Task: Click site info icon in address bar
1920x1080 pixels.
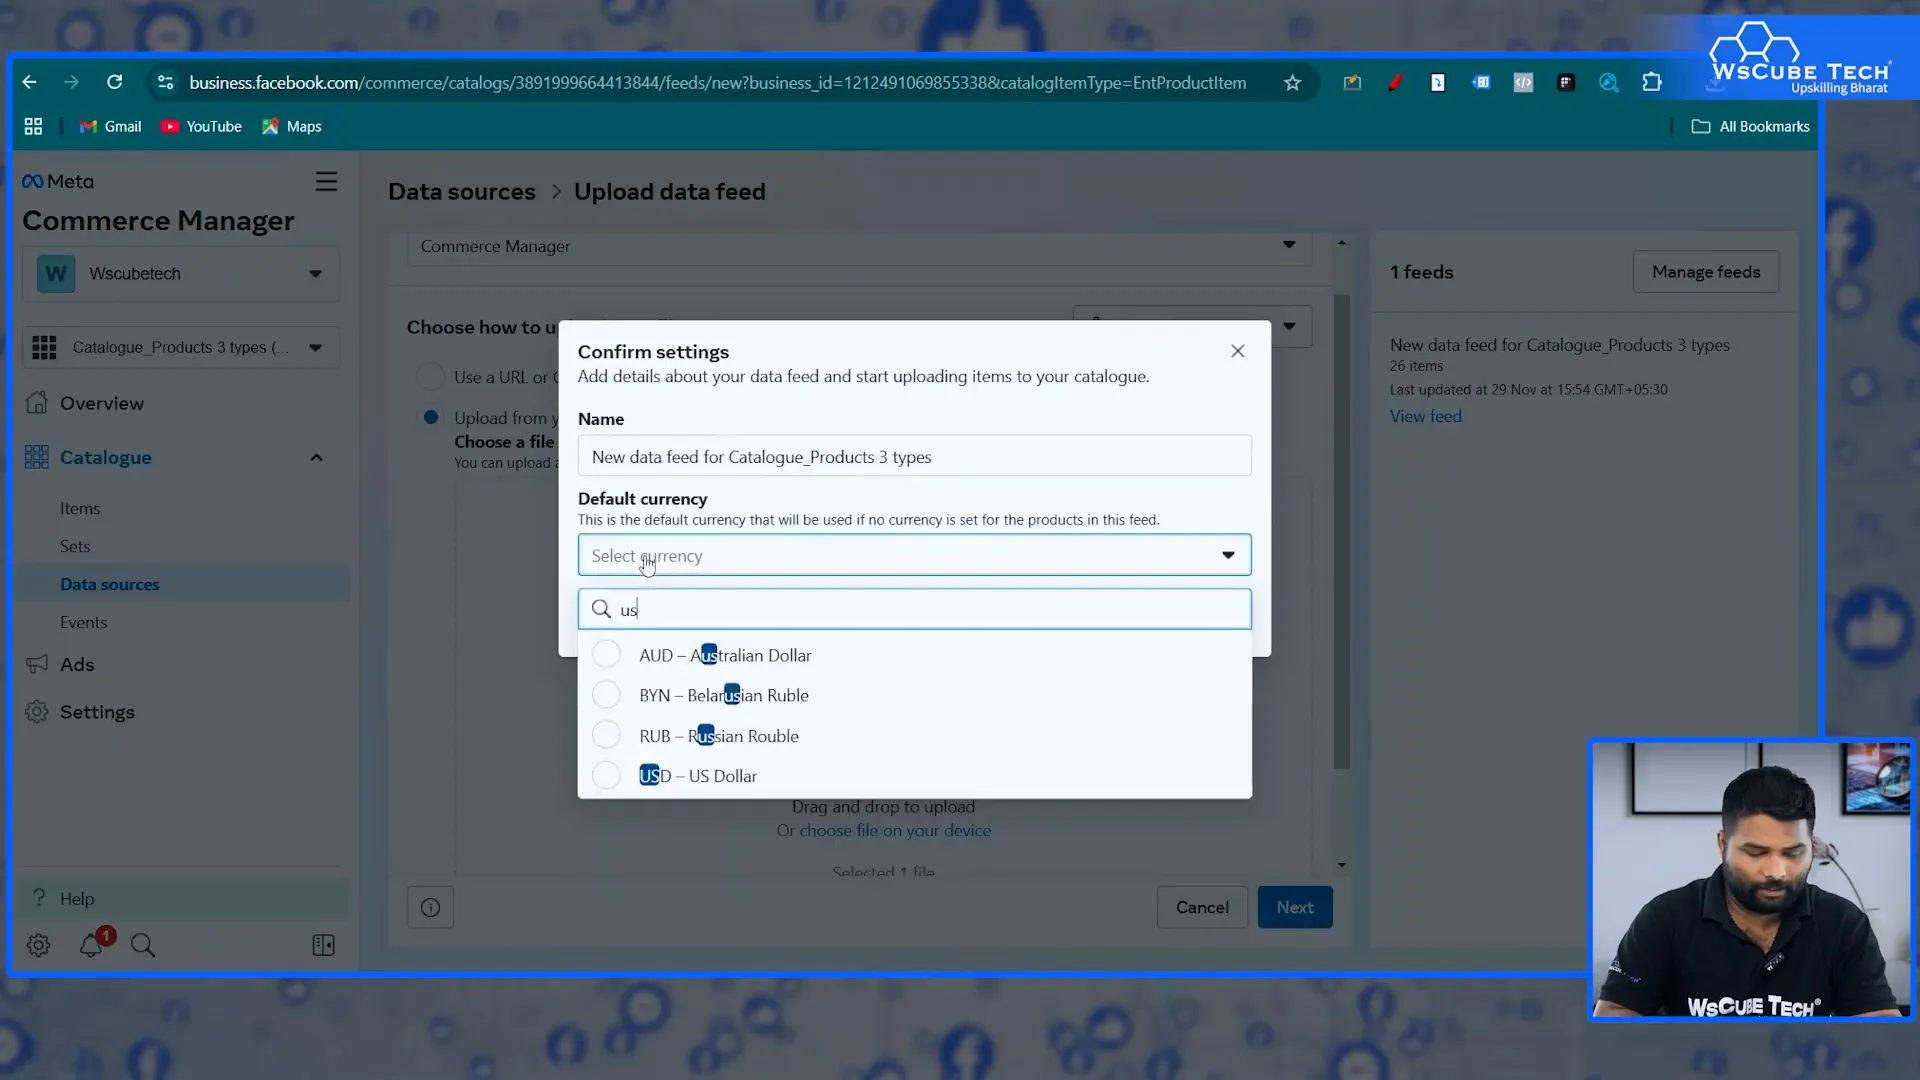Action: pos(165,83)
